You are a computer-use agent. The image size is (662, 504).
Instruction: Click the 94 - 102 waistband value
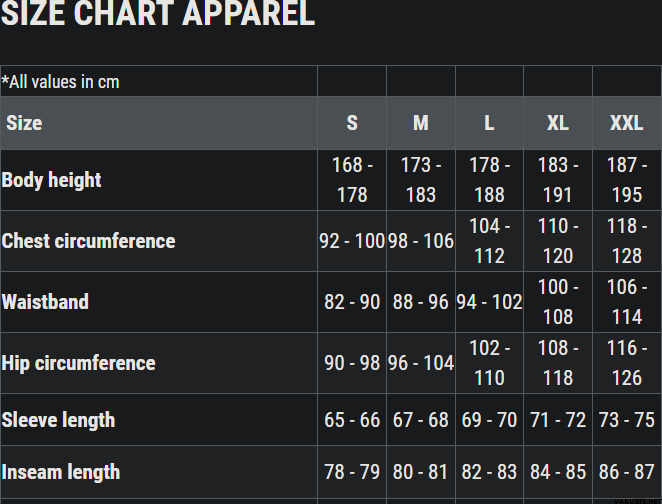[x=489, y=302]
